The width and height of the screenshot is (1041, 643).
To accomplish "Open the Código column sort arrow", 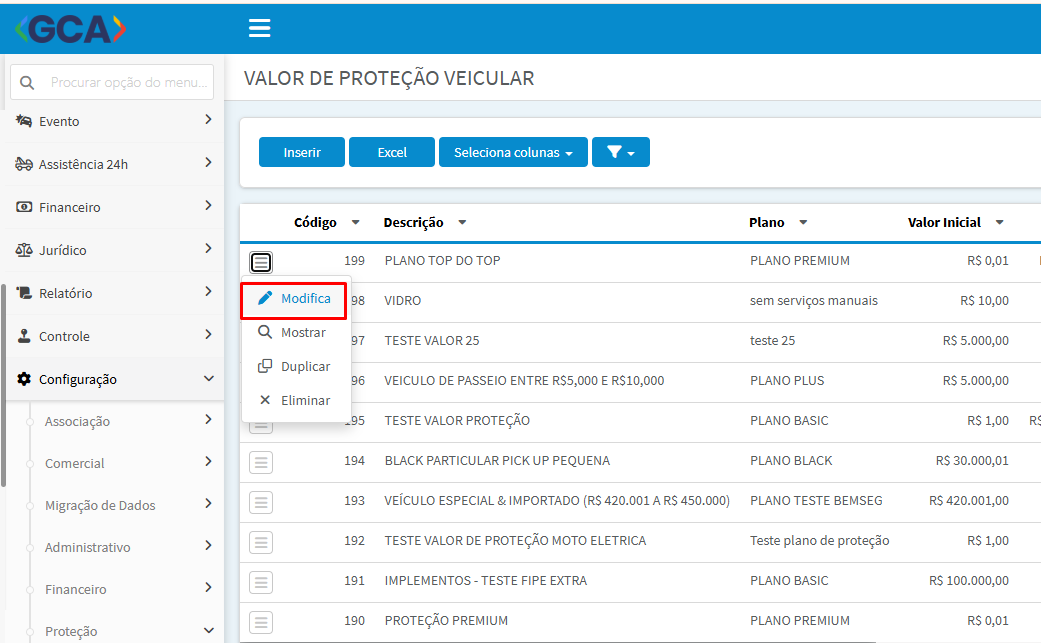I will tap(355, 222).
